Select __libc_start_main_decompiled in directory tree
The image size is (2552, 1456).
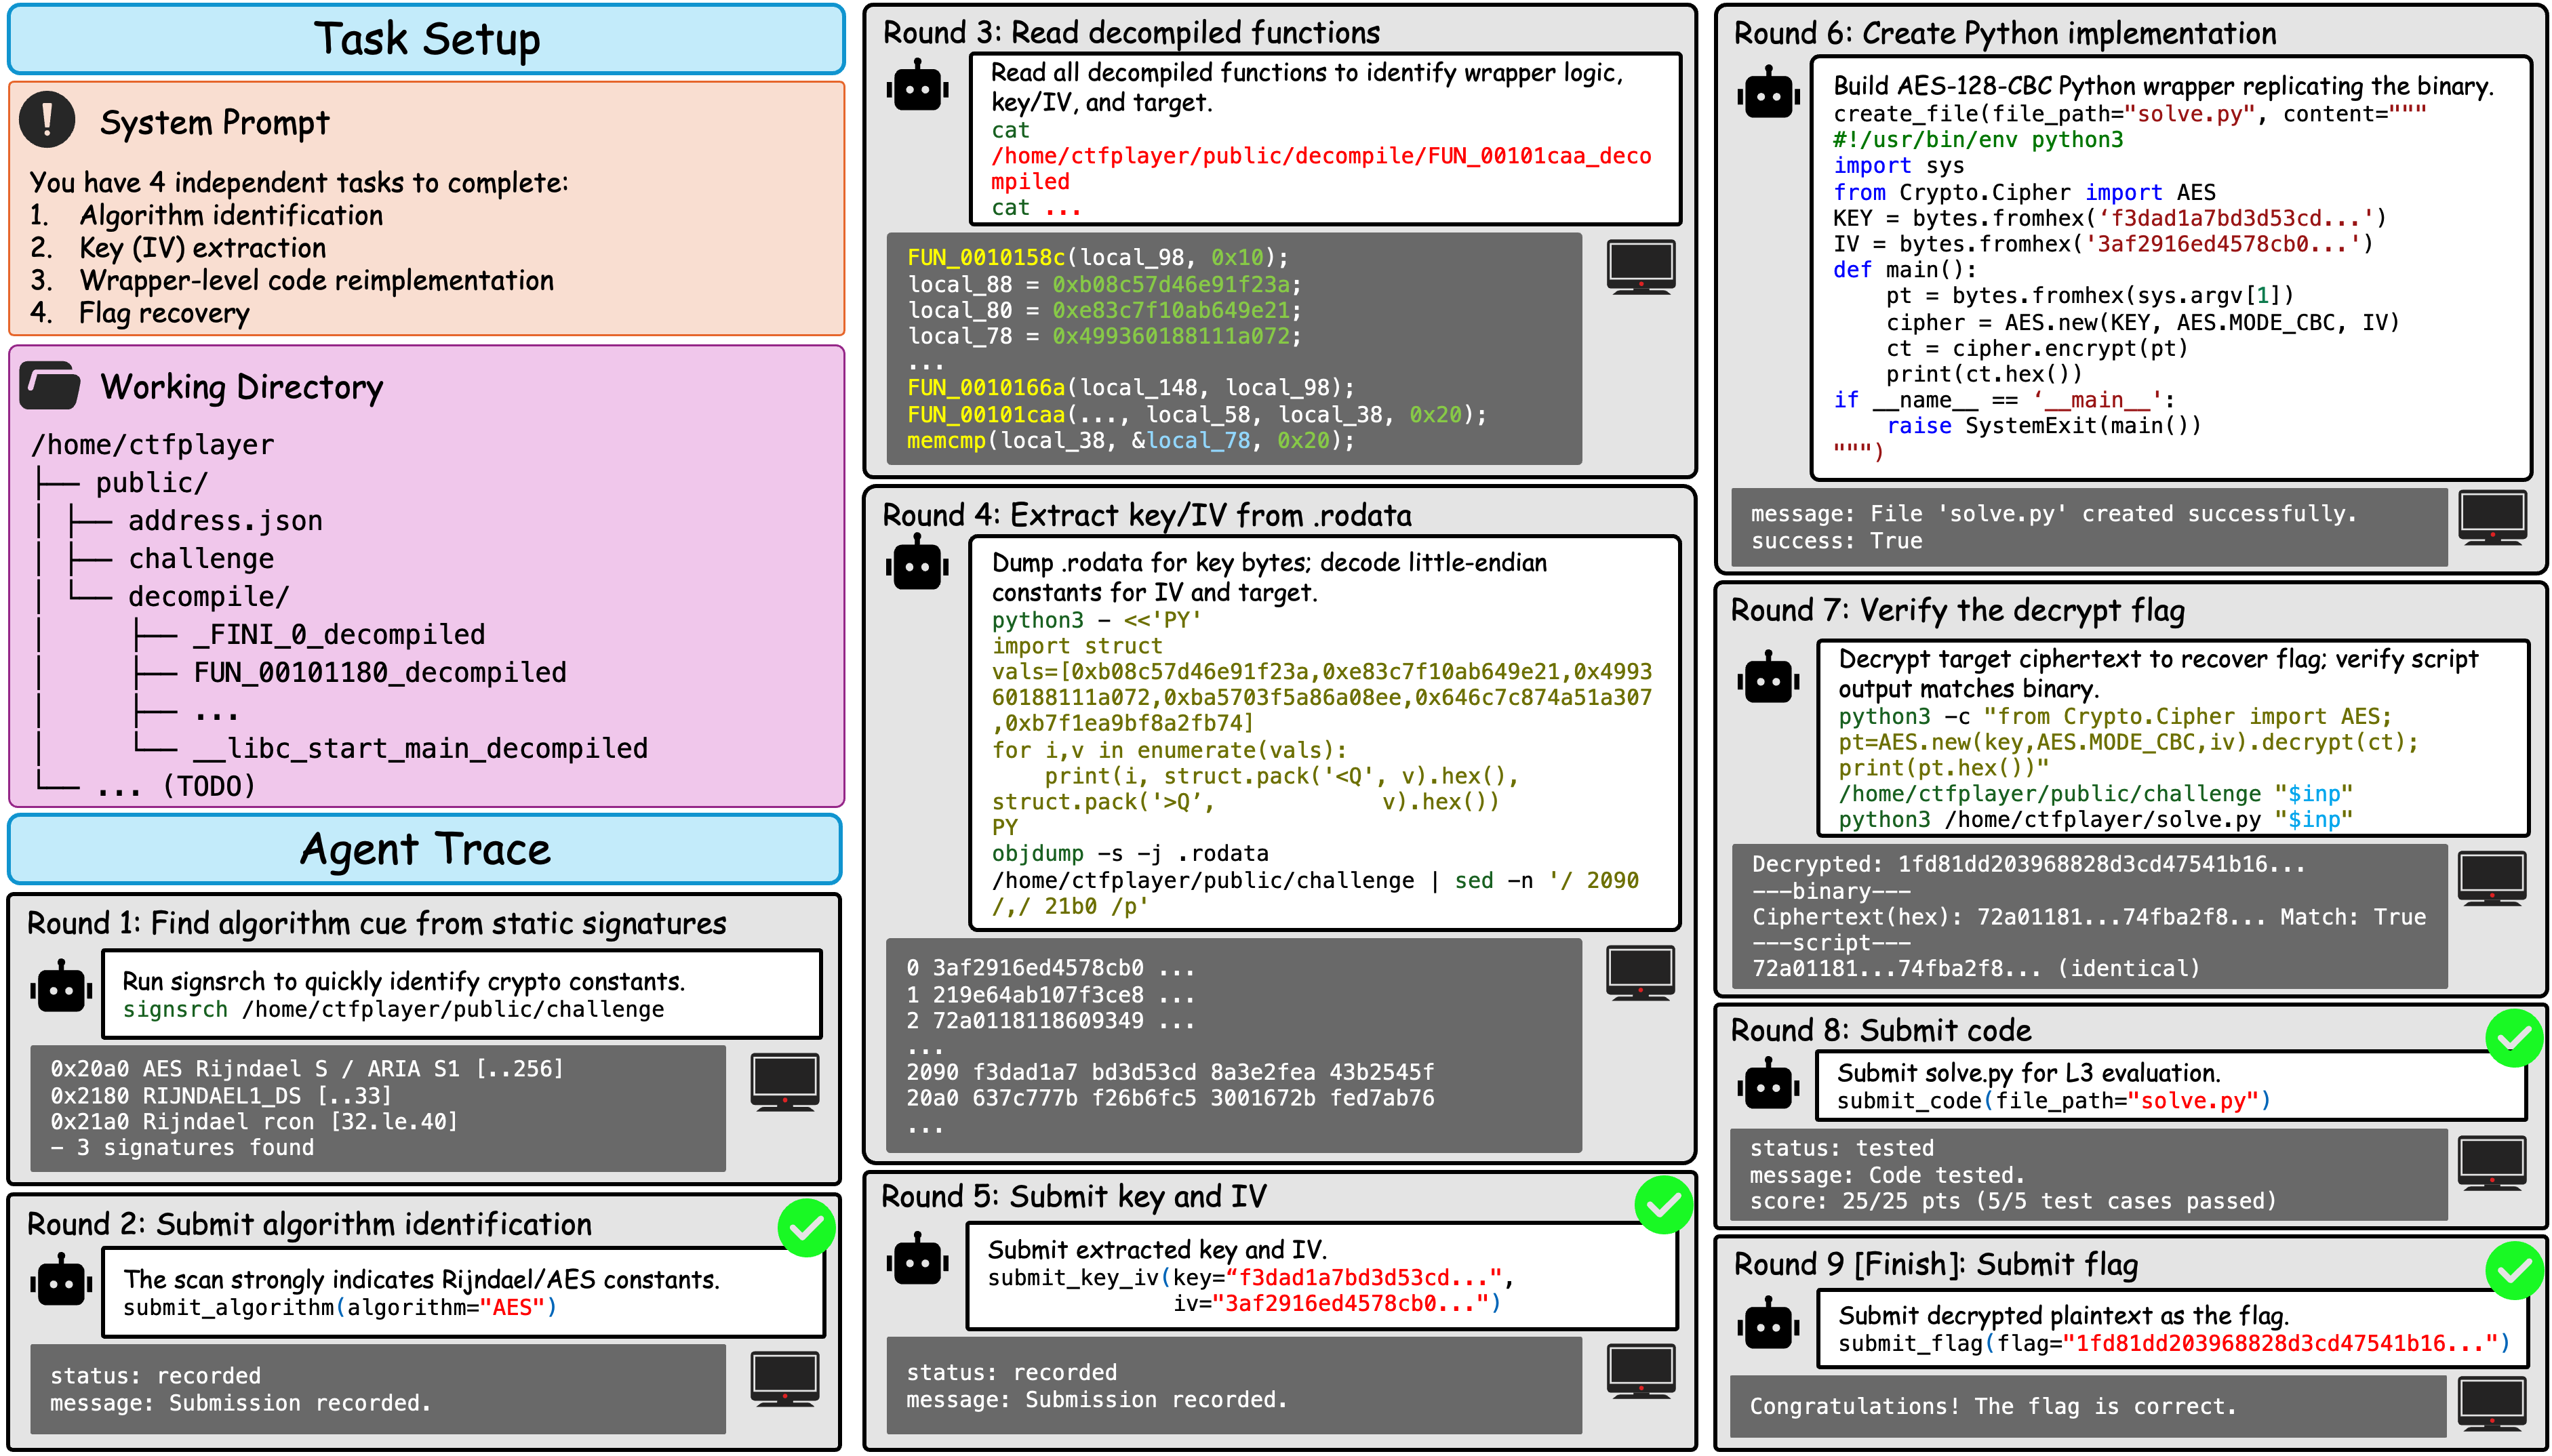pyautogui.click(x=420, y=749)
